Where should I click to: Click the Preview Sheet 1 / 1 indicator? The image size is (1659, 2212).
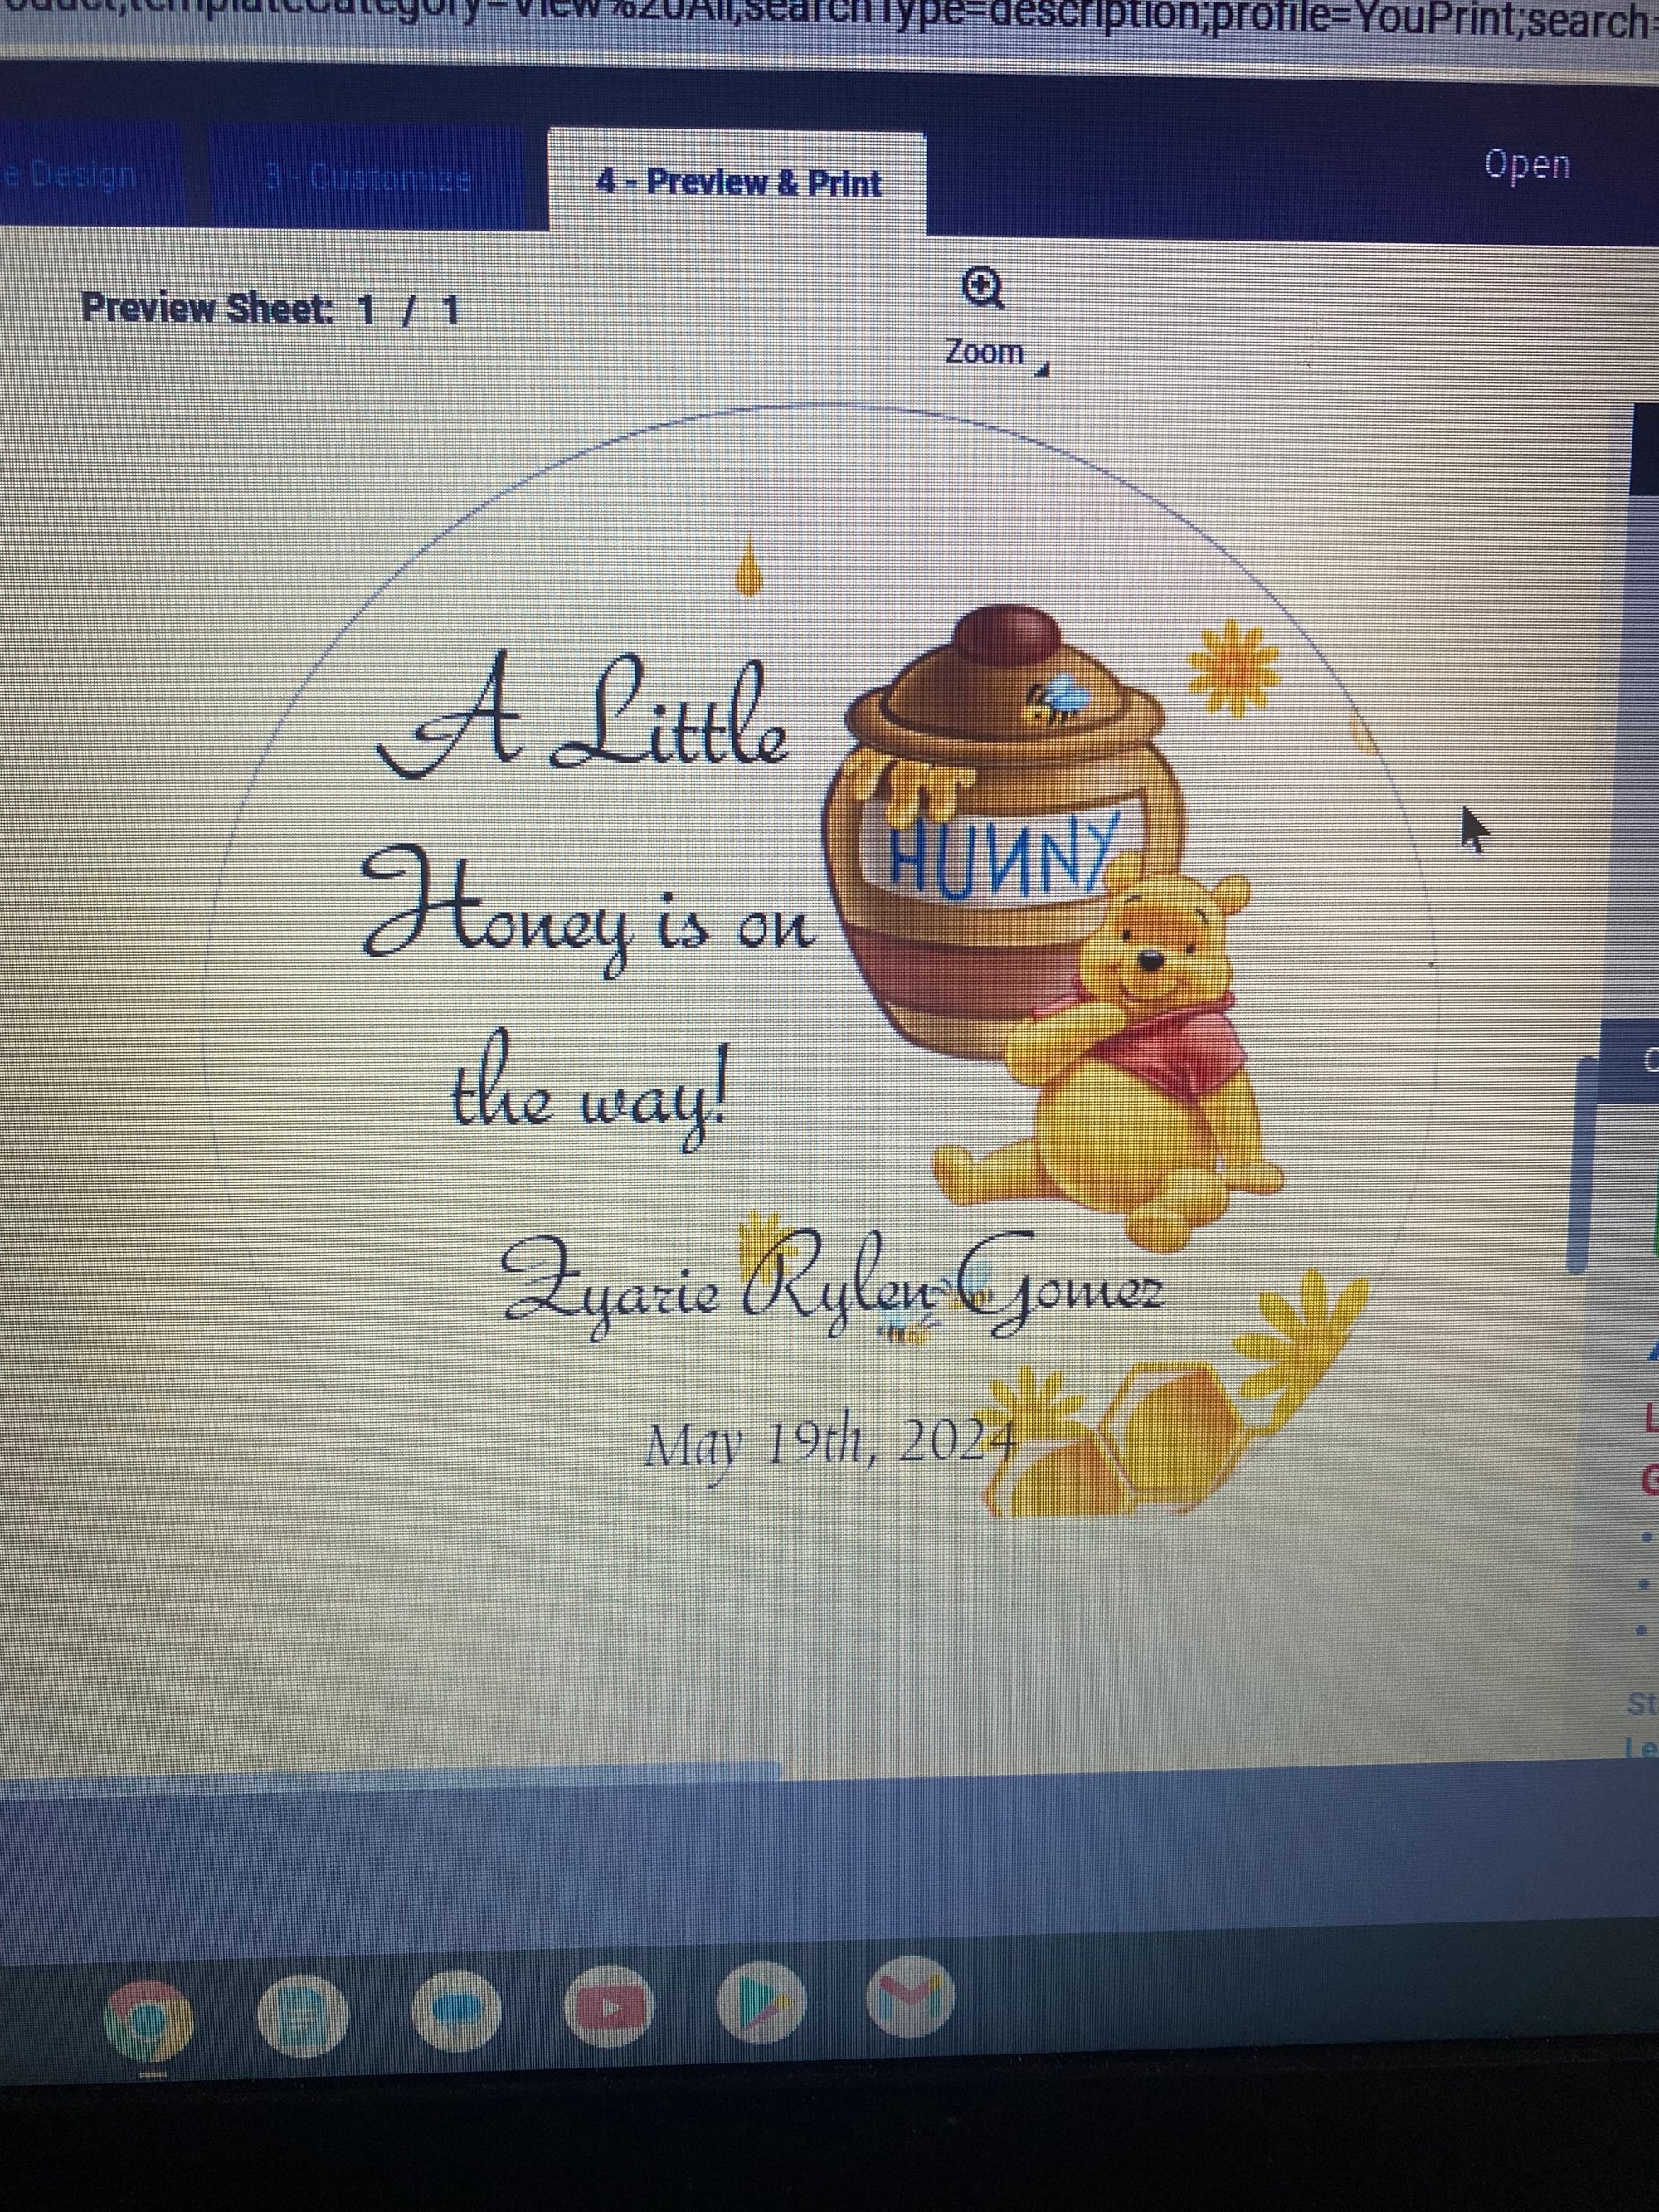pyautogui.click(x=270, y=309)
